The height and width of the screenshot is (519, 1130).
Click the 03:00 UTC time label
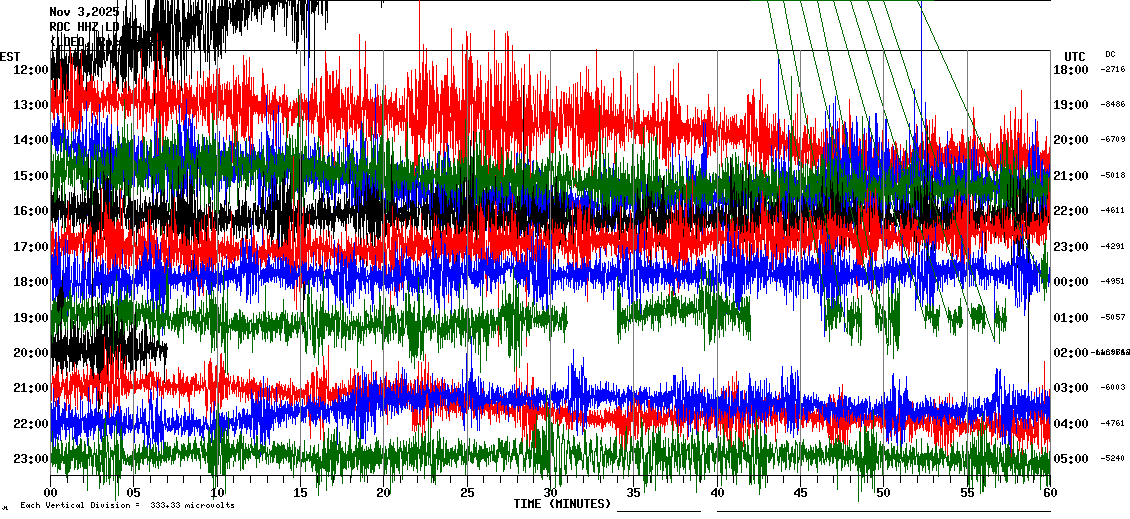coord(1070,388)
